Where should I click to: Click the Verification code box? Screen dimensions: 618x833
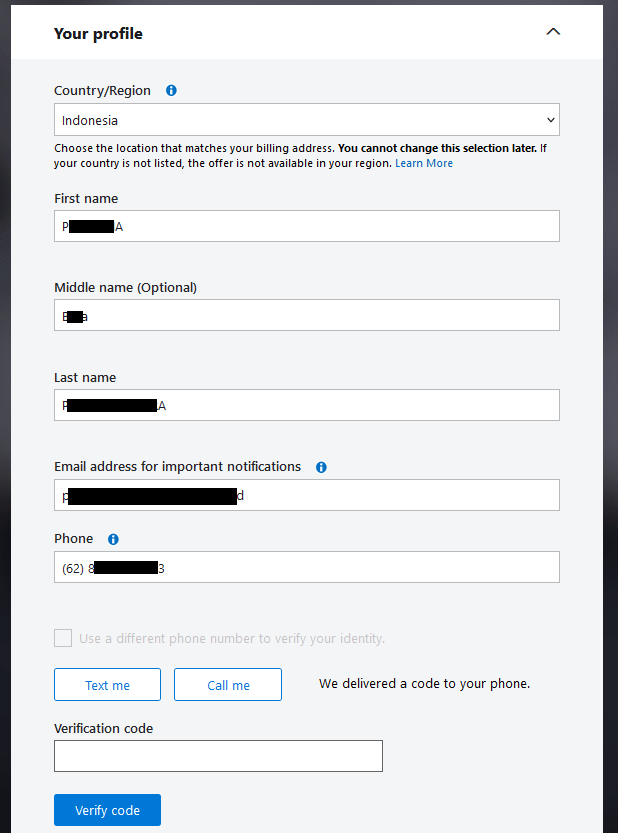[x=218, y=756]
